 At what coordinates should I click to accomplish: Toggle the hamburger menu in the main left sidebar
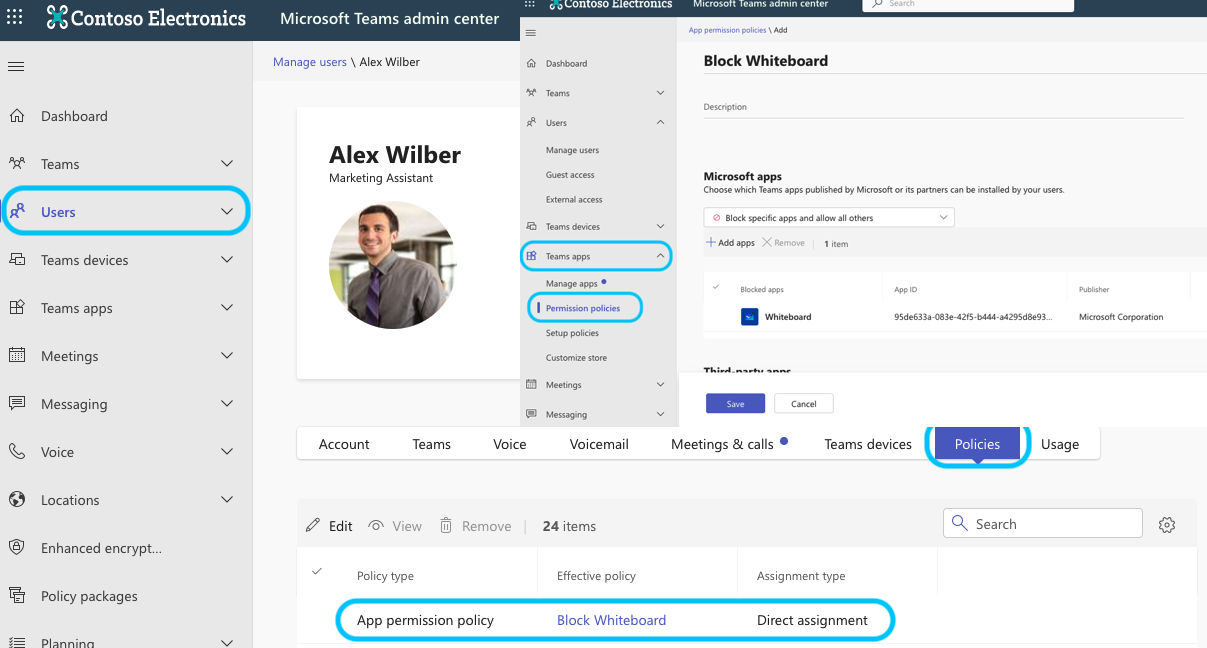pos(16,67)
